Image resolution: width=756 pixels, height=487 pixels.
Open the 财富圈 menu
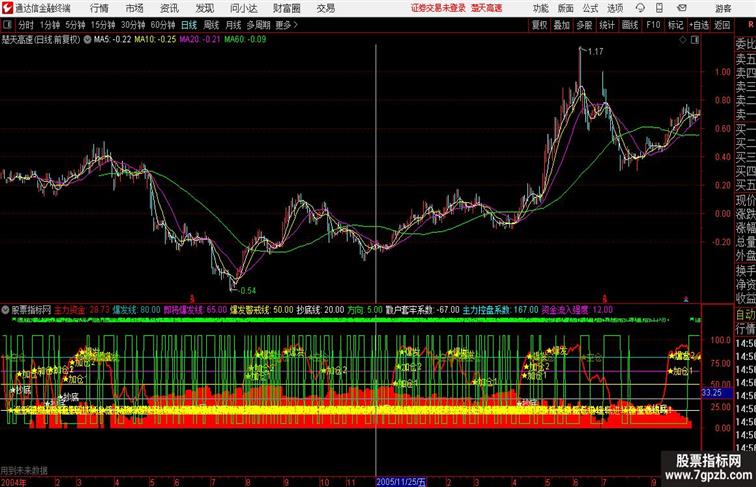point(286,8)
